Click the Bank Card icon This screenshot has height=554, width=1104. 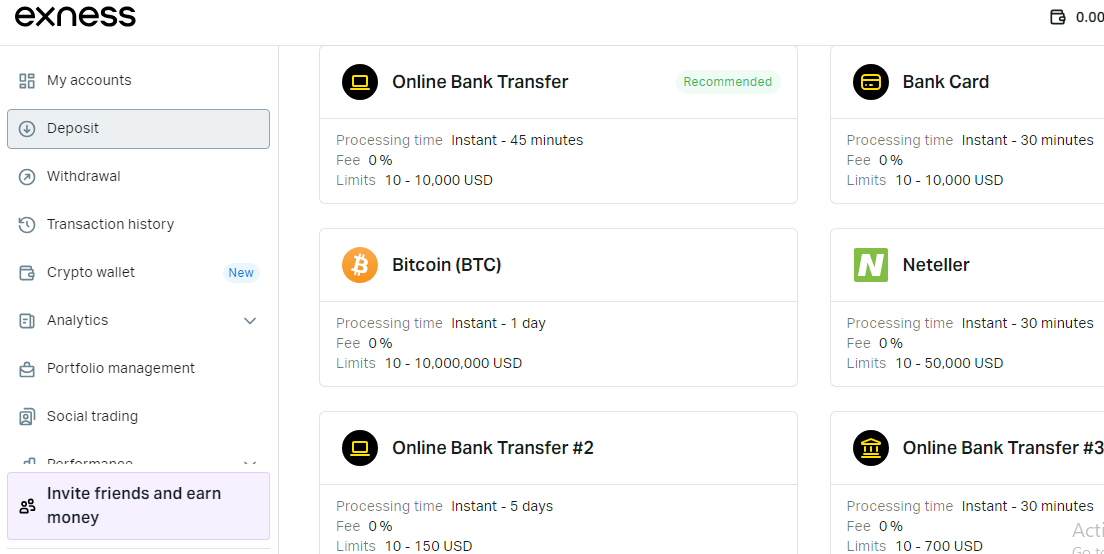870,82
